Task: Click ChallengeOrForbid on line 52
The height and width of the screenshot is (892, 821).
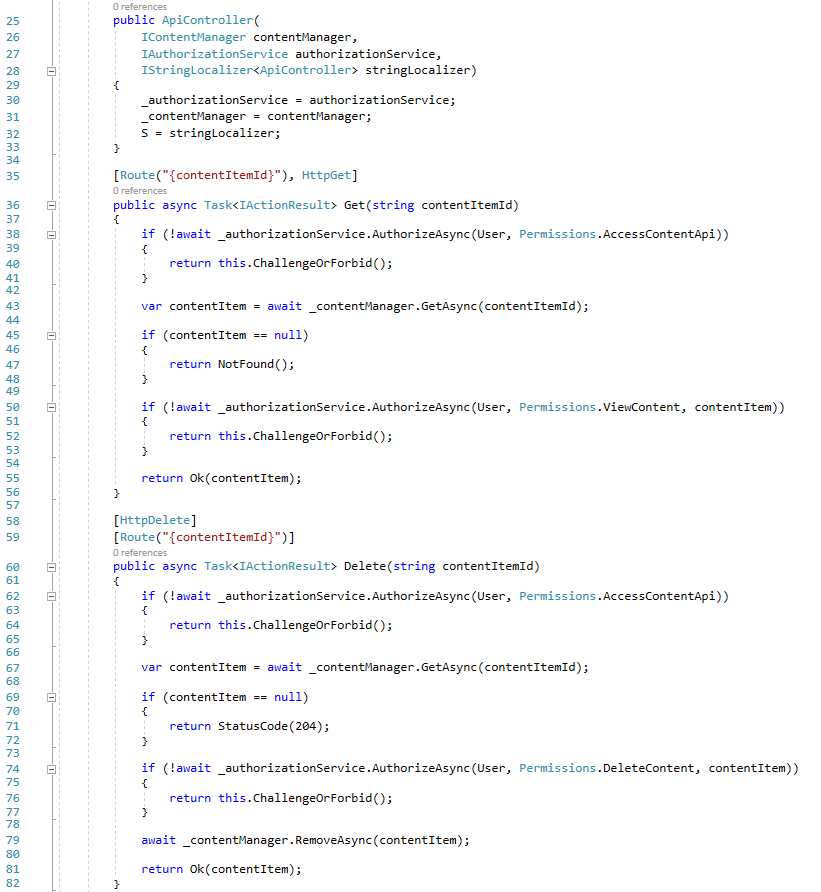Action: [x=312, y=436]
